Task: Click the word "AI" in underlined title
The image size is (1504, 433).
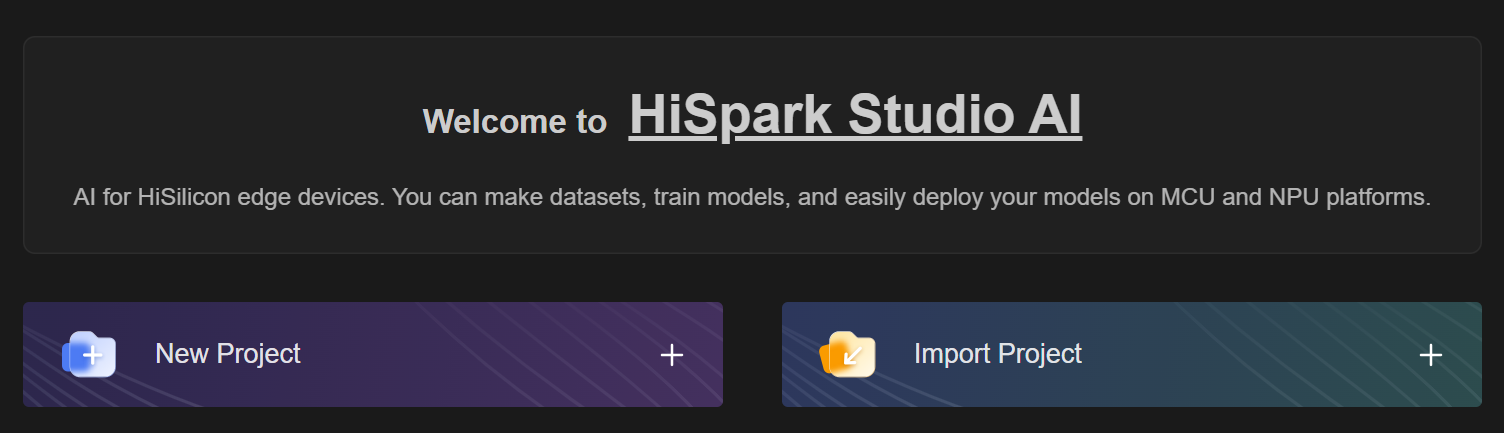Action: 1053,115
